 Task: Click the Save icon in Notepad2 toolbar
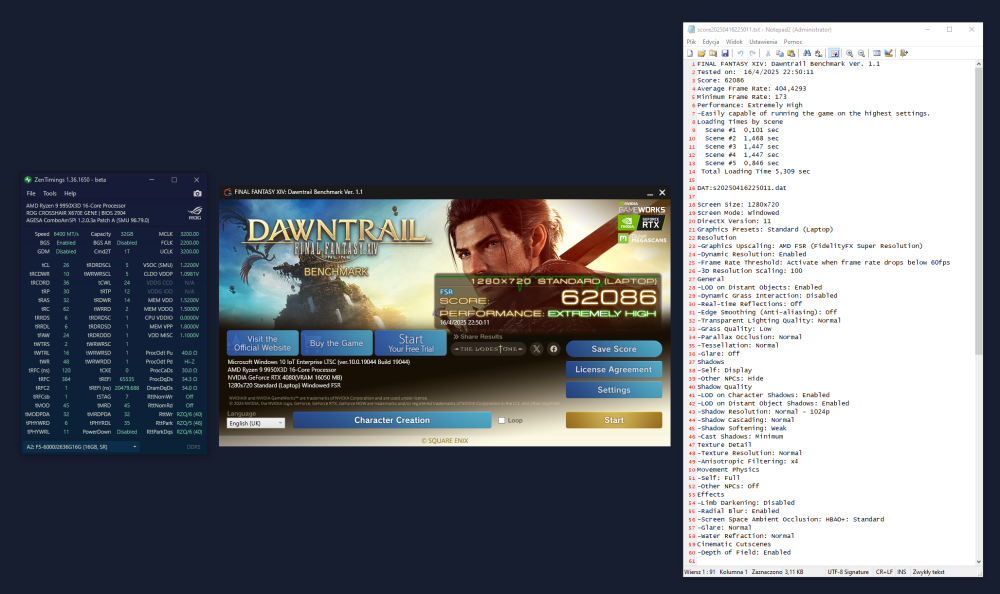(x=725, y=53)
